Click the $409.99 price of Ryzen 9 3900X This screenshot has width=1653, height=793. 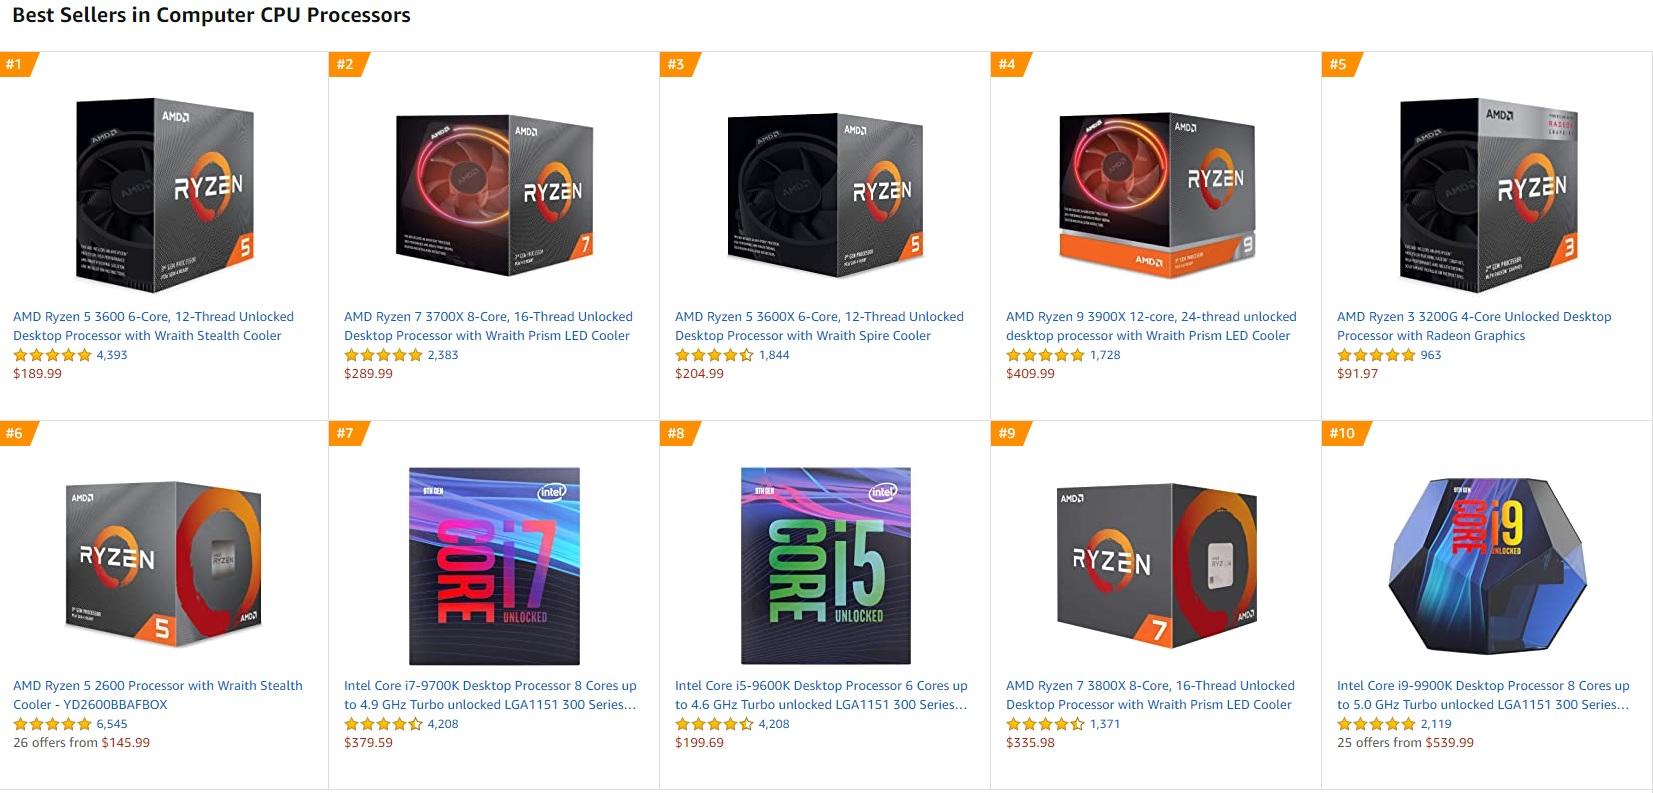[1030, 374]
